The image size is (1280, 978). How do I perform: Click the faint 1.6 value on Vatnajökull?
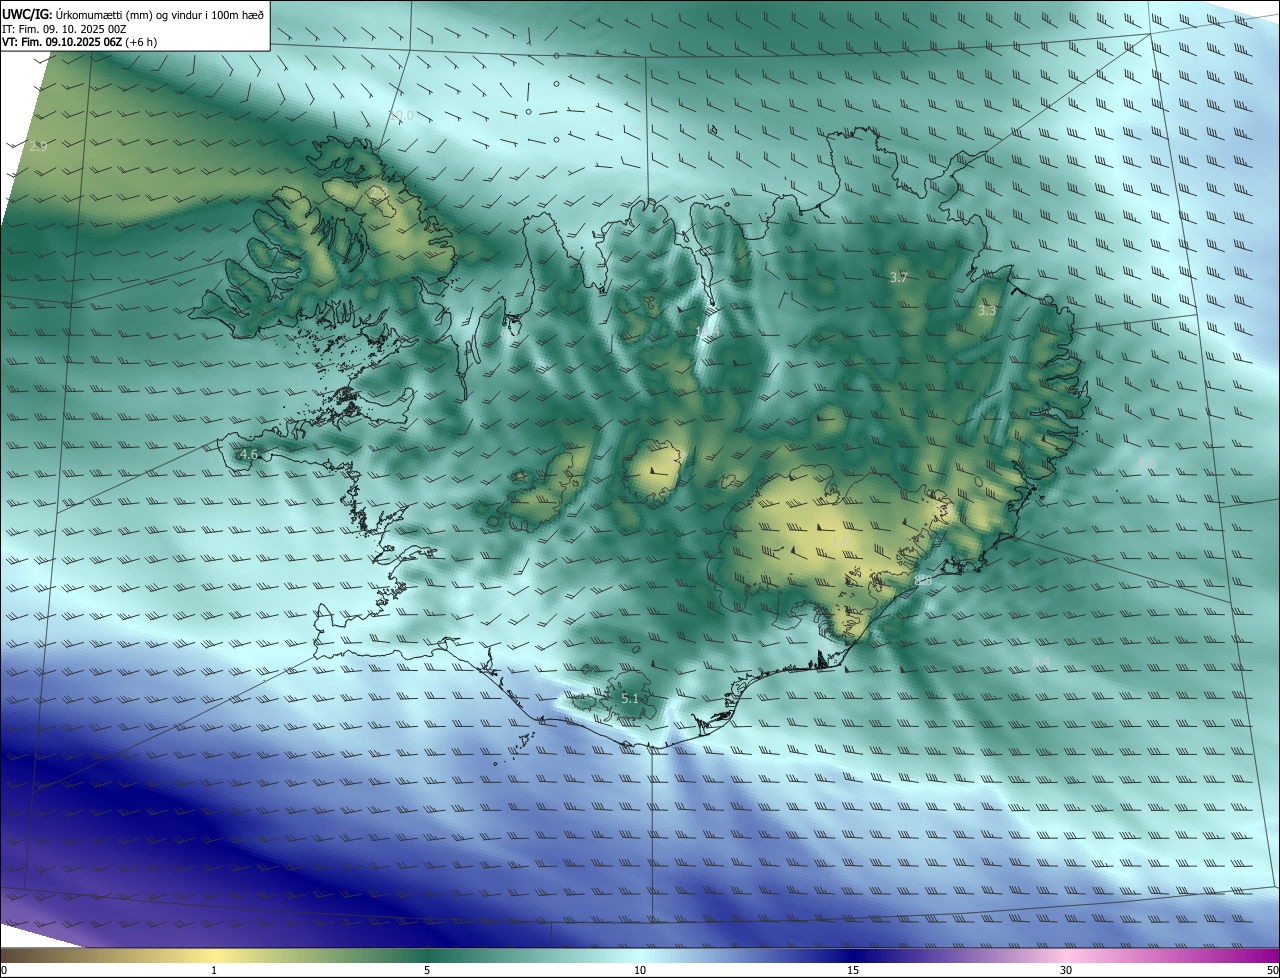[x=841, y=541]
